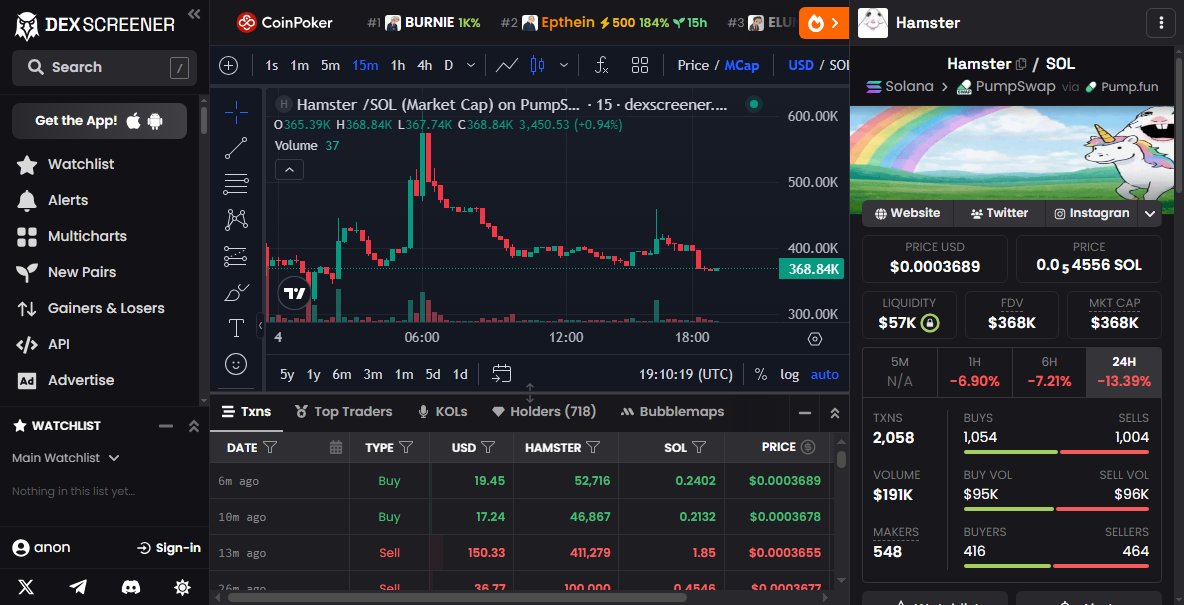Expand the Main Watchlist dropdown

click(x=66, y=458)
